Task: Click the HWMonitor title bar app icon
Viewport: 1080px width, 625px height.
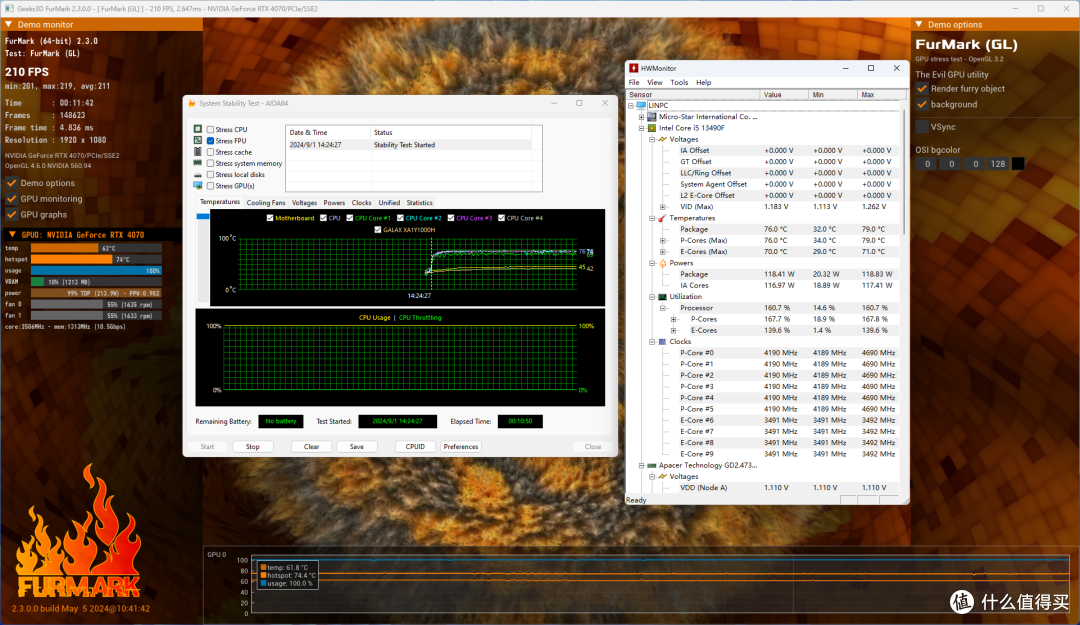Action: pos(634,68)
